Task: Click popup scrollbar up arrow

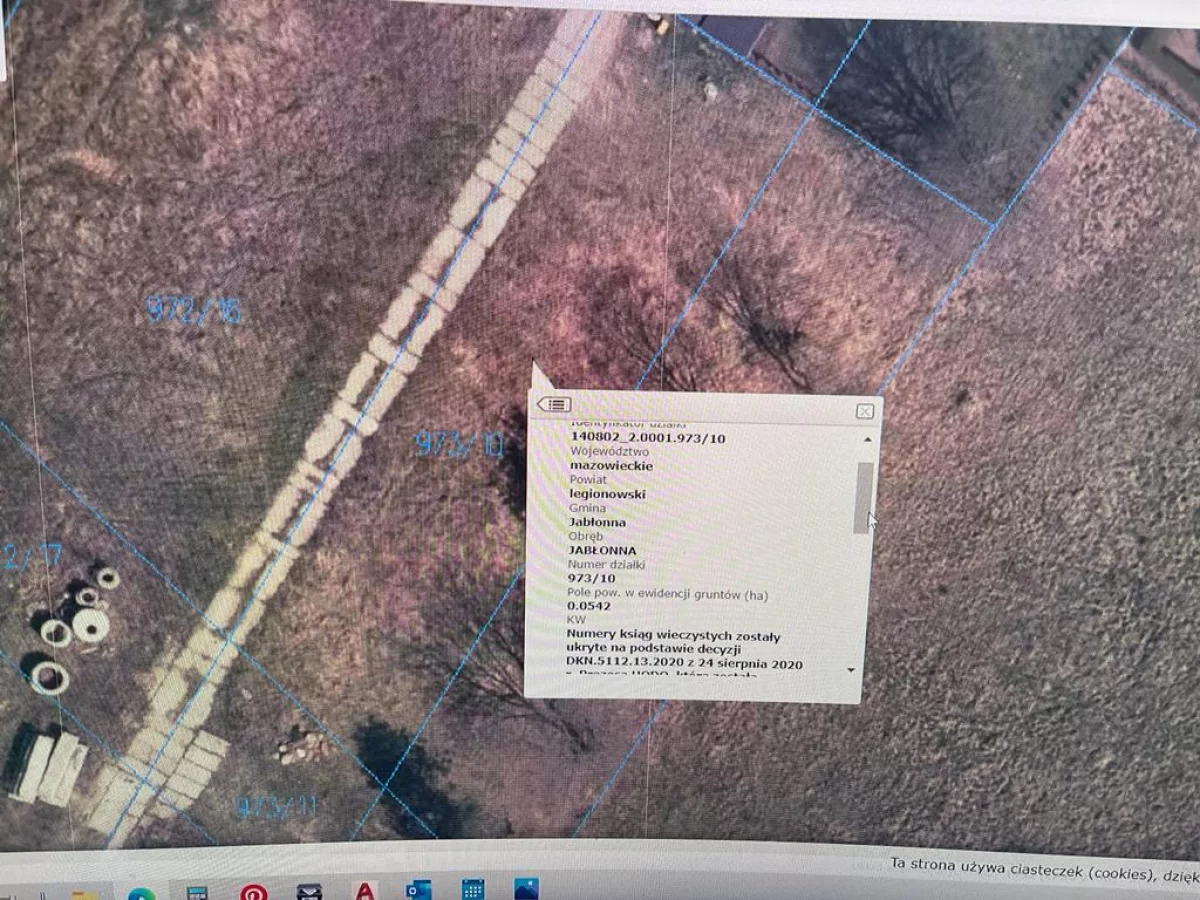Action: (x=866, y=439)
